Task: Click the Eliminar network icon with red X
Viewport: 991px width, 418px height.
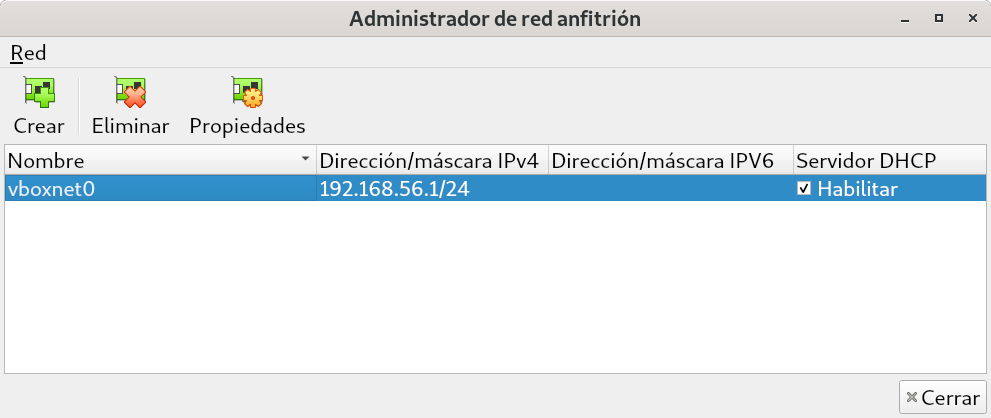Action: 130,92
